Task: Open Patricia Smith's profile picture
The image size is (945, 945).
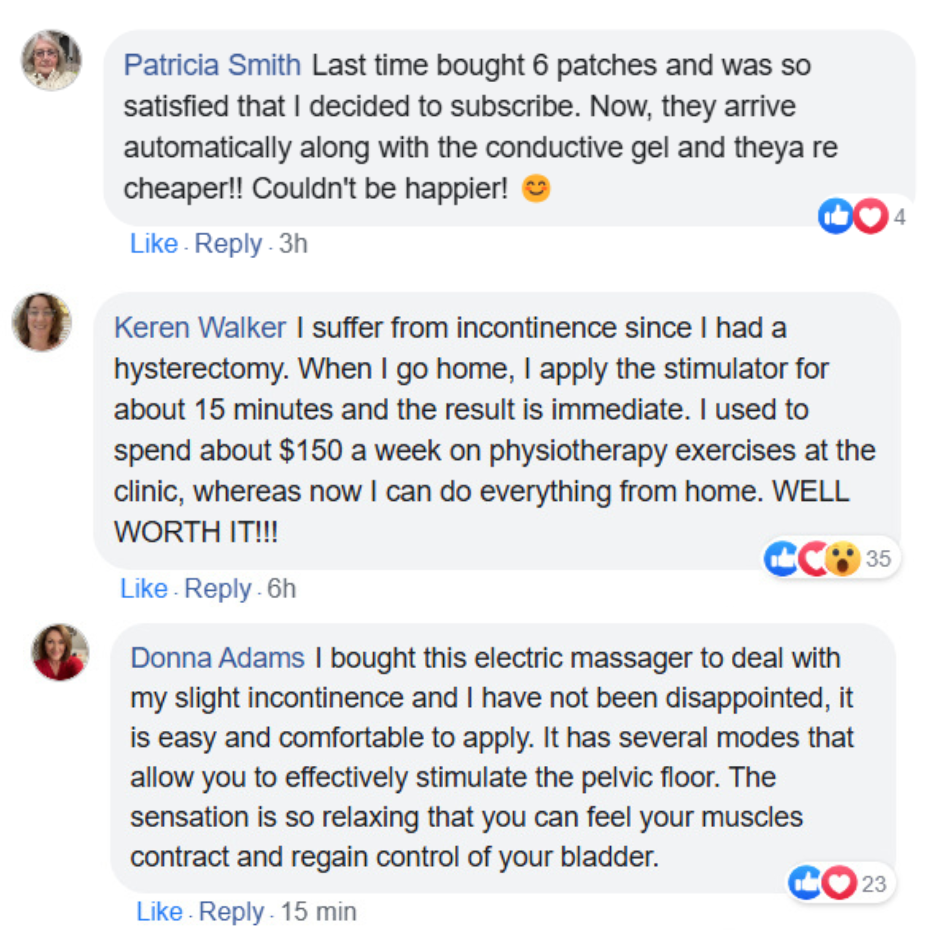Action: [50, 59]
